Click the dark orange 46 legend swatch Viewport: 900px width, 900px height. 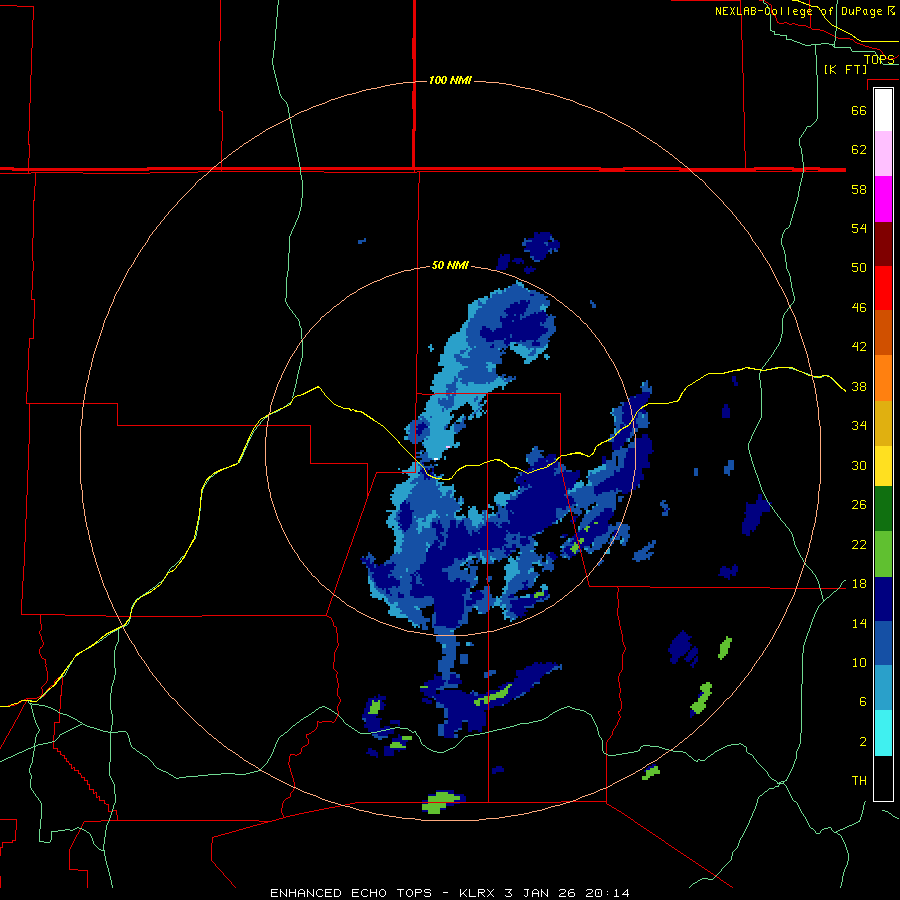click(883, 332)
